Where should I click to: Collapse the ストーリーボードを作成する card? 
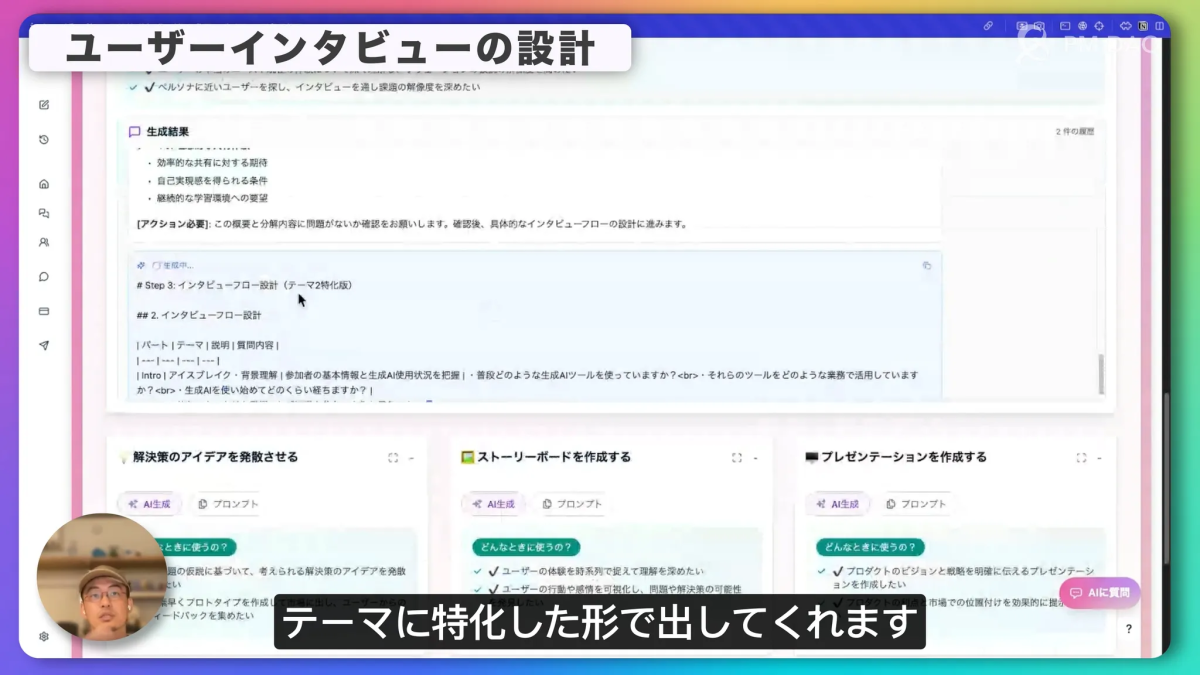pyautogui.click(x=756, y=458)
